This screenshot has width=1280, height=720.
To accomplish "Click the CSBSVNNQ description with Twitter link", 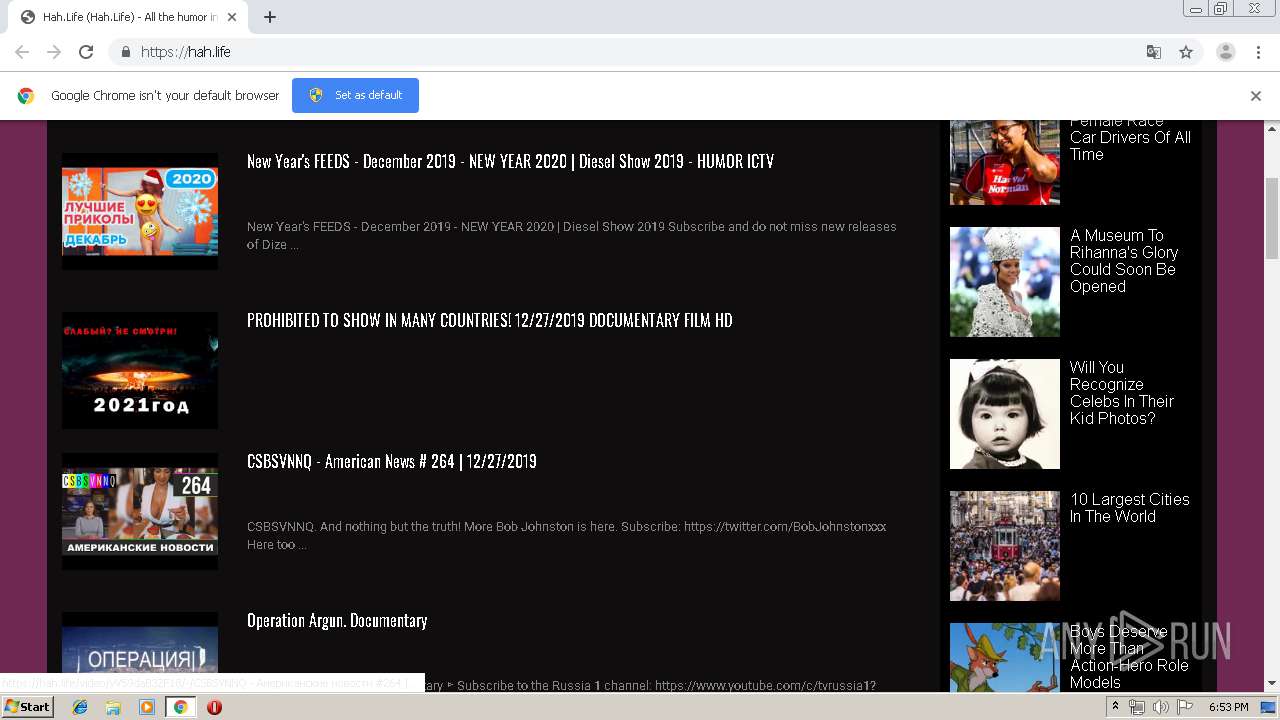I will (567, 535).
